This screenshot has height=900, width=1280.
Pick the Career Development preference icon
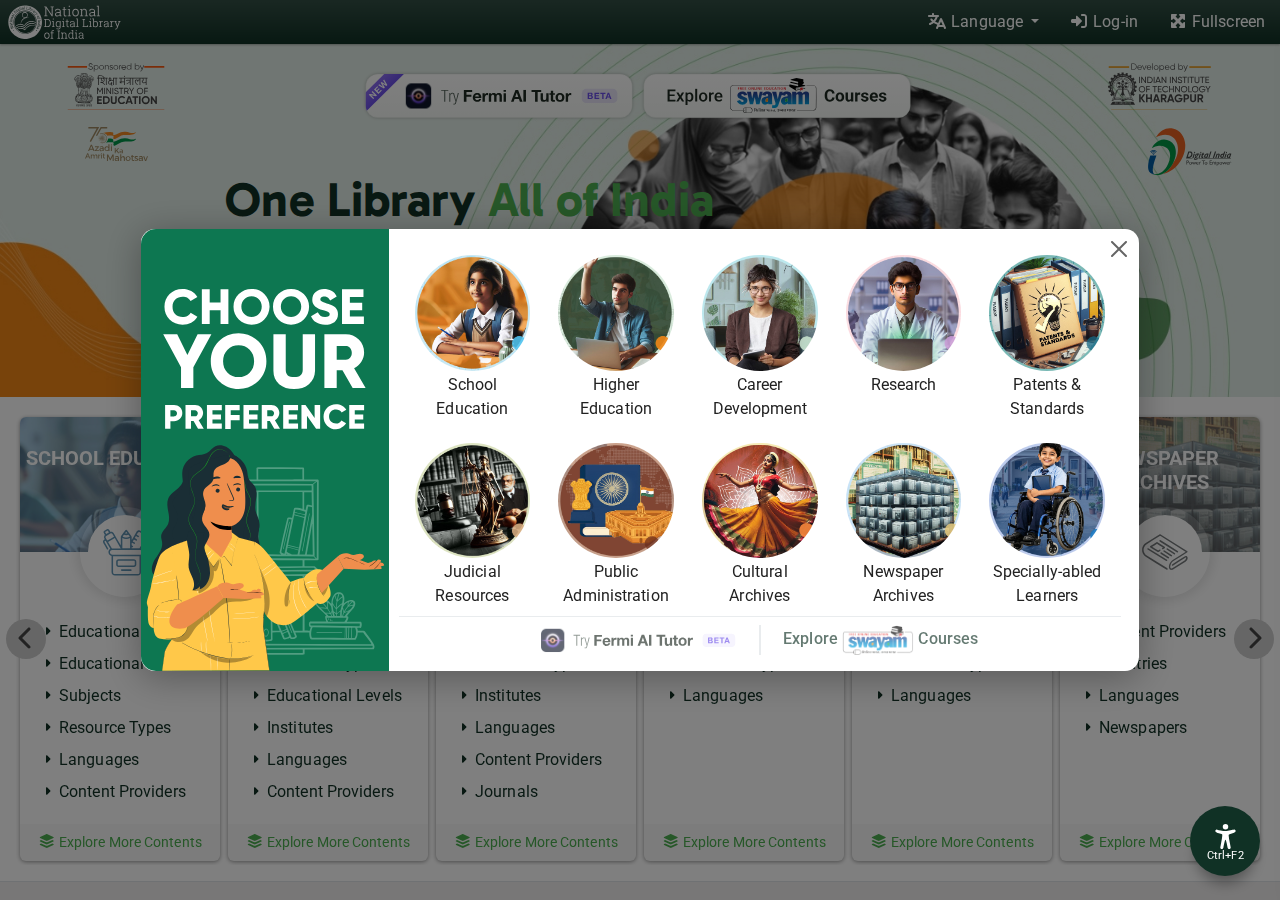760,313
